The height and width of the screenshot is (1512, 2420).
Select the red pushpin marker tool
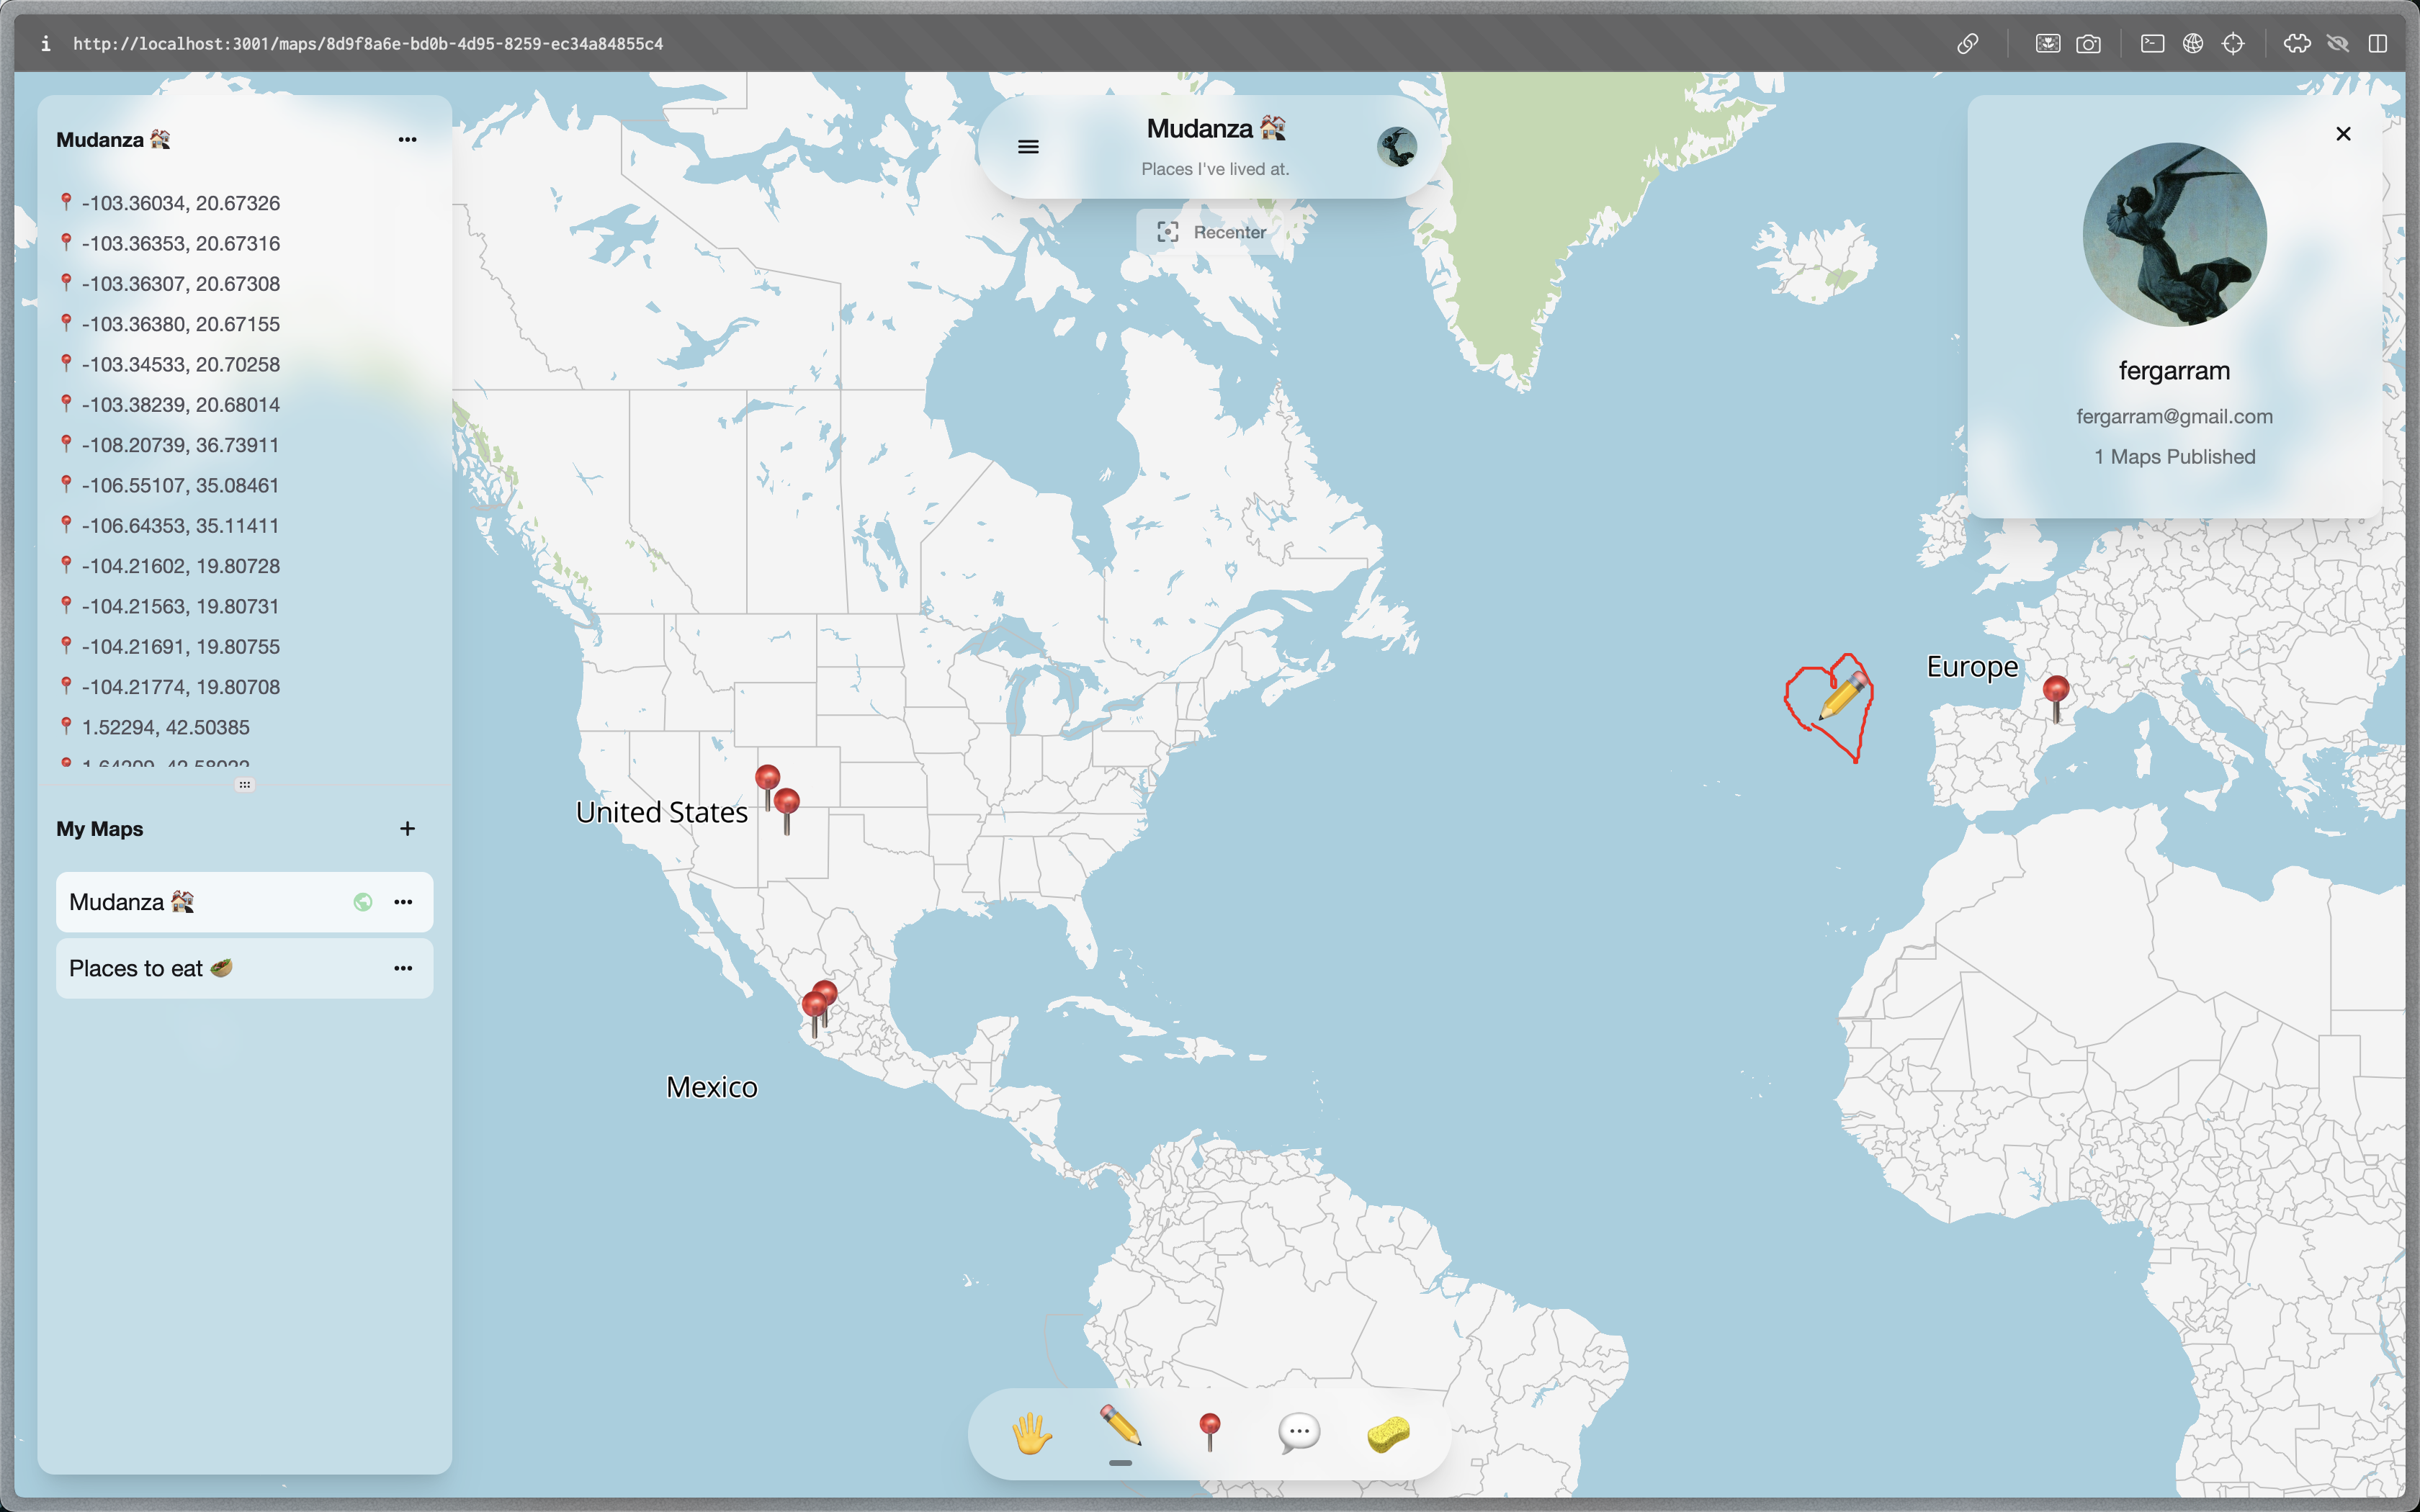tap(1209, 1432)
